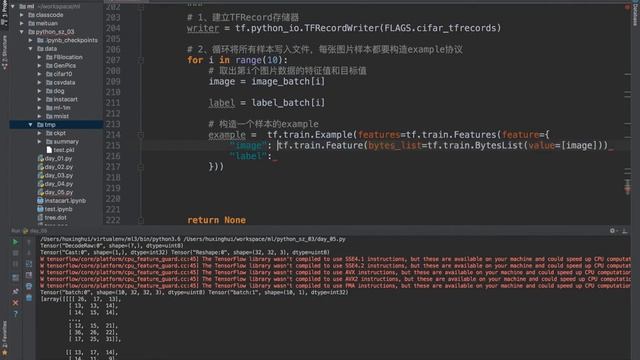
Task: Open instacart.ipynb notebook
Action: point(62,201)
